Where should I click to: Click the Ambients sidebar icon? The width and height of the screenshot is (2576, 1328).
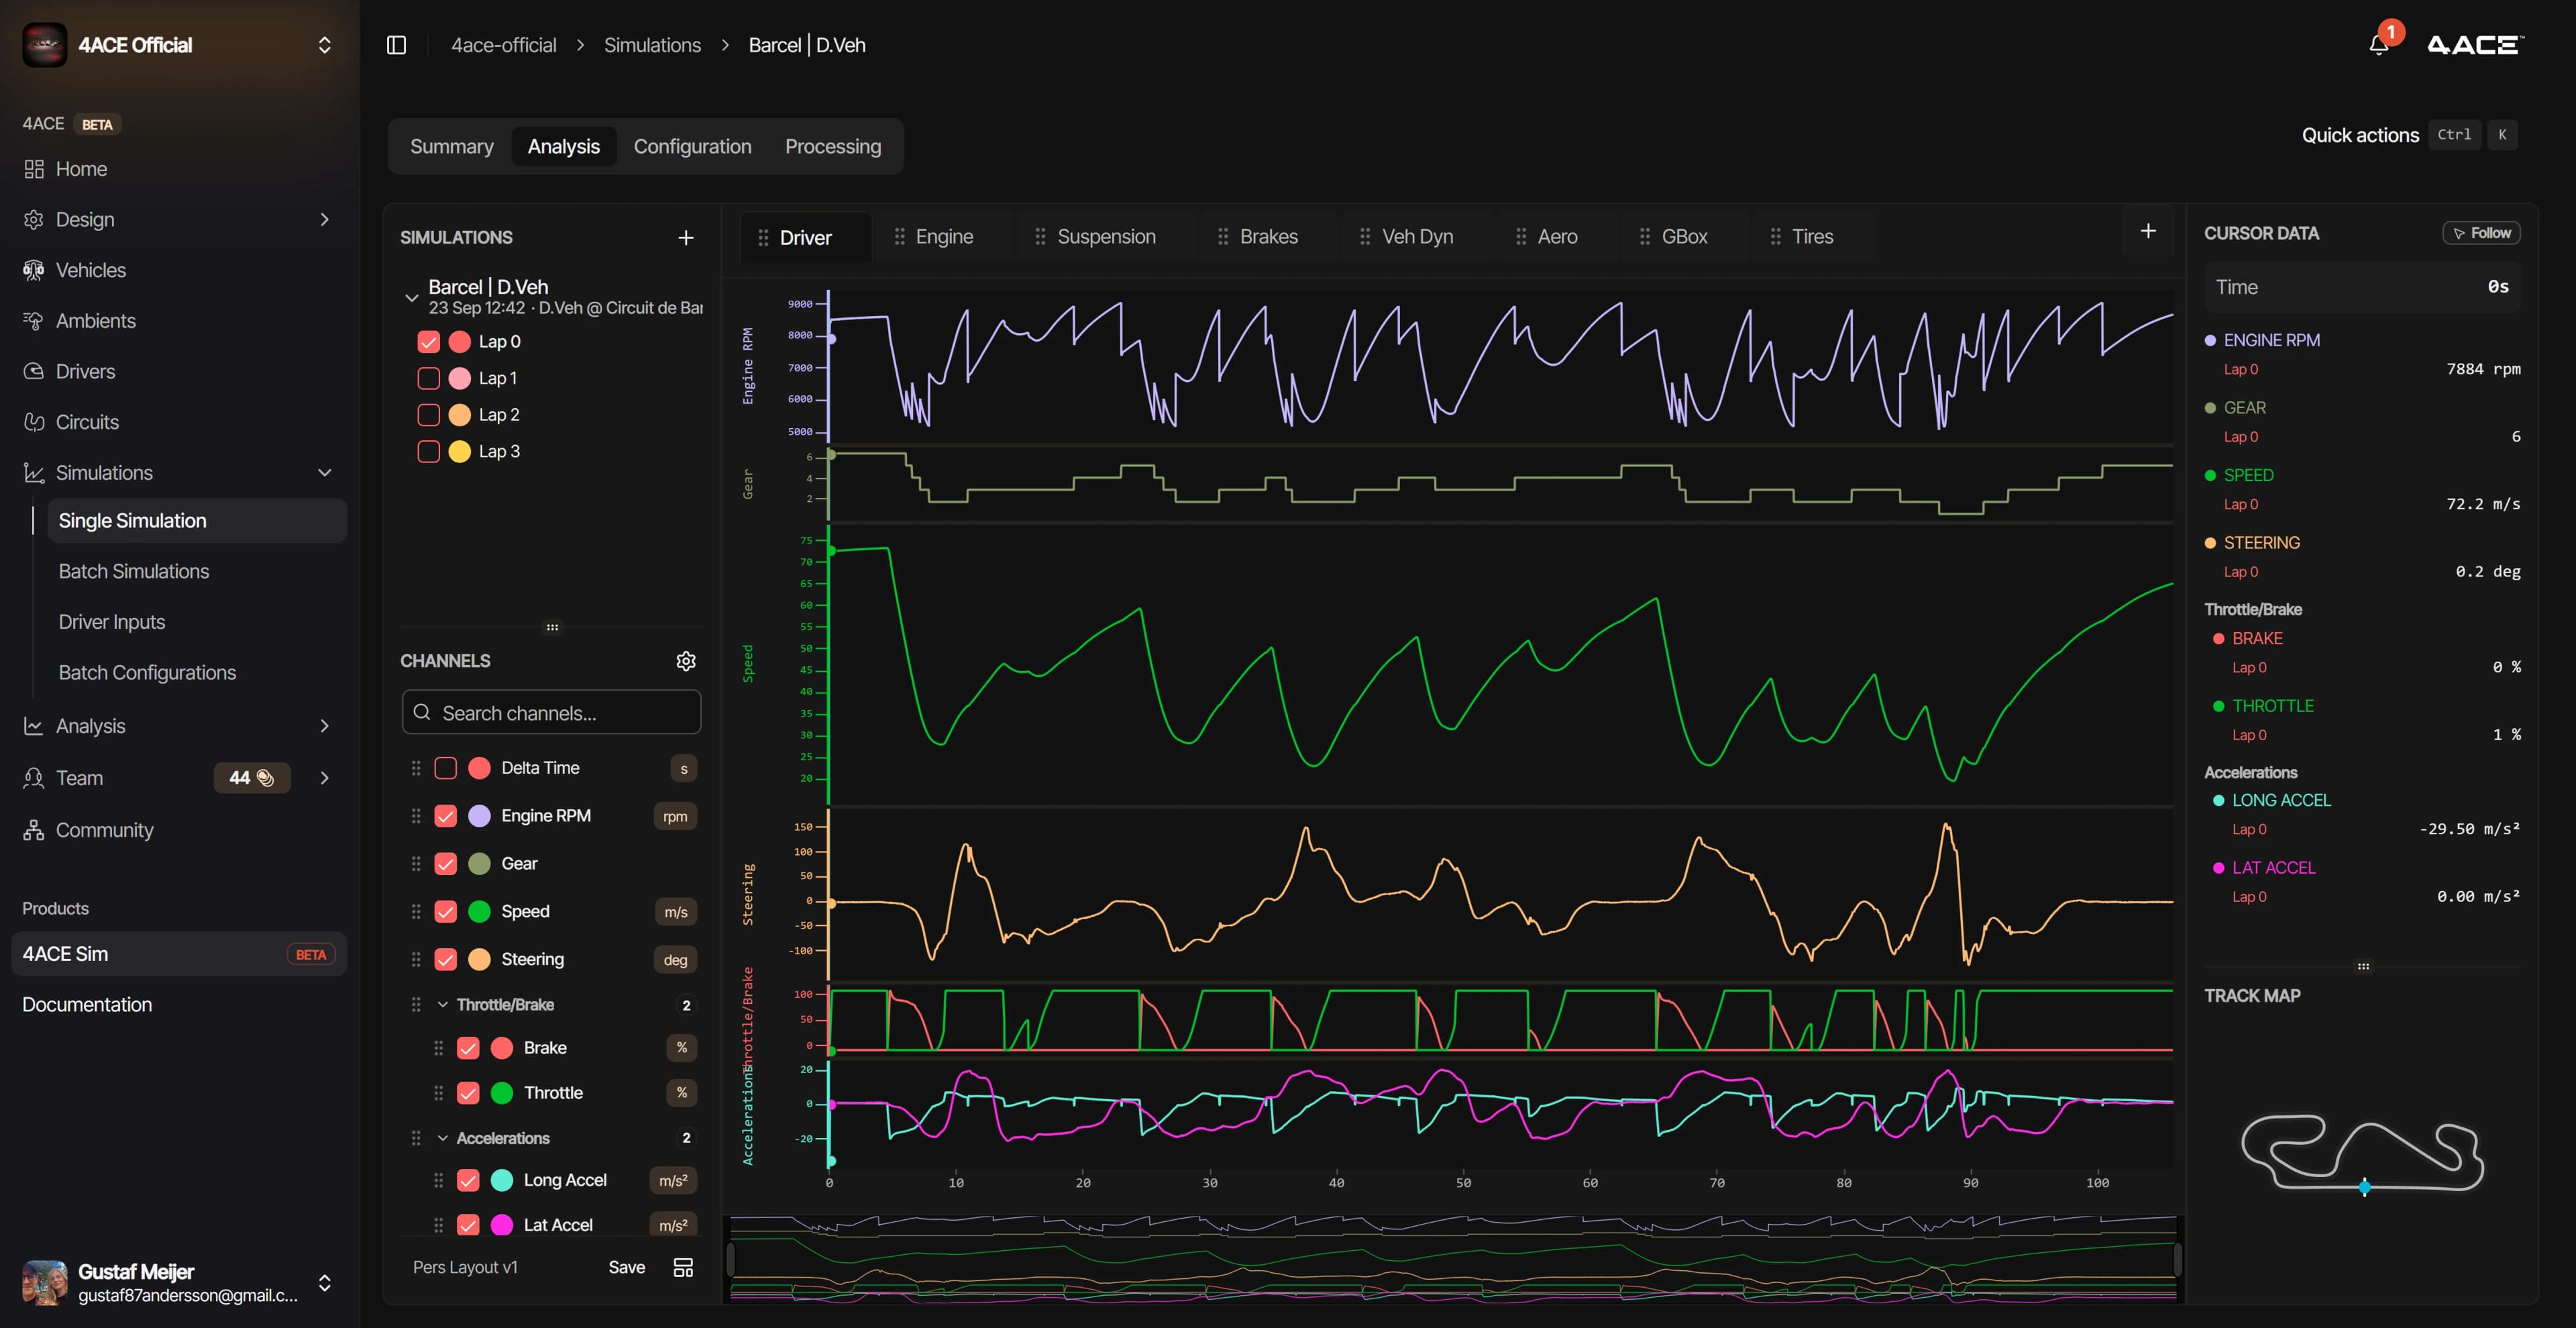pos(34,321)
